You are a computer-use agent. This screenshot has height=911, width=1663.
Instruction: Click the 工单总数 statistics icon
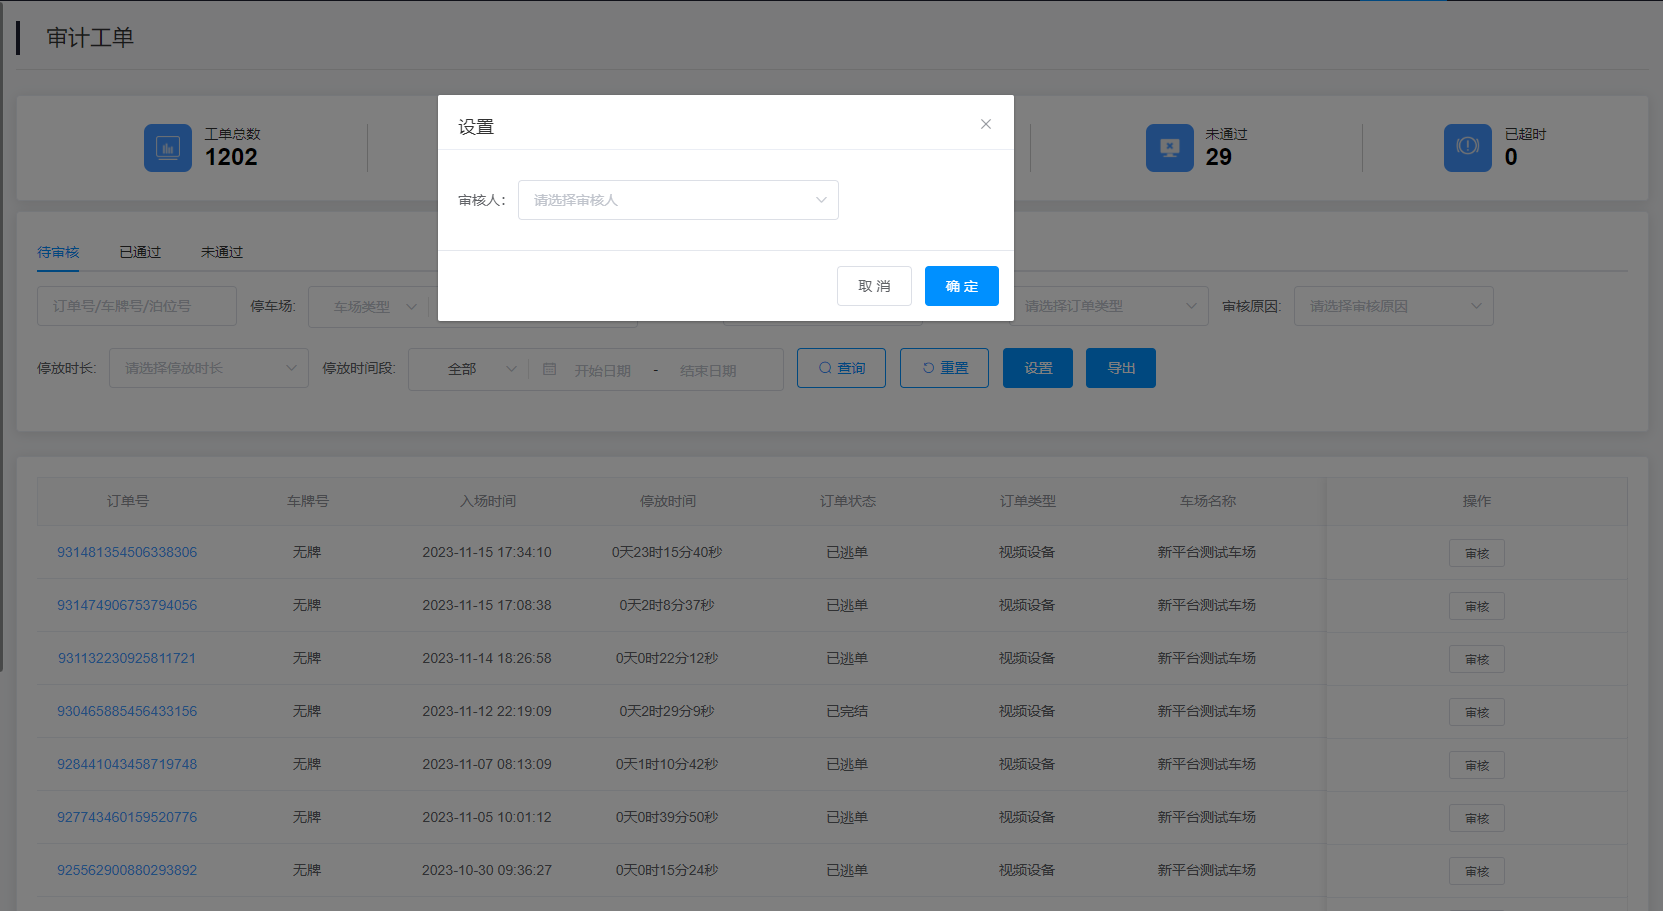168,148
